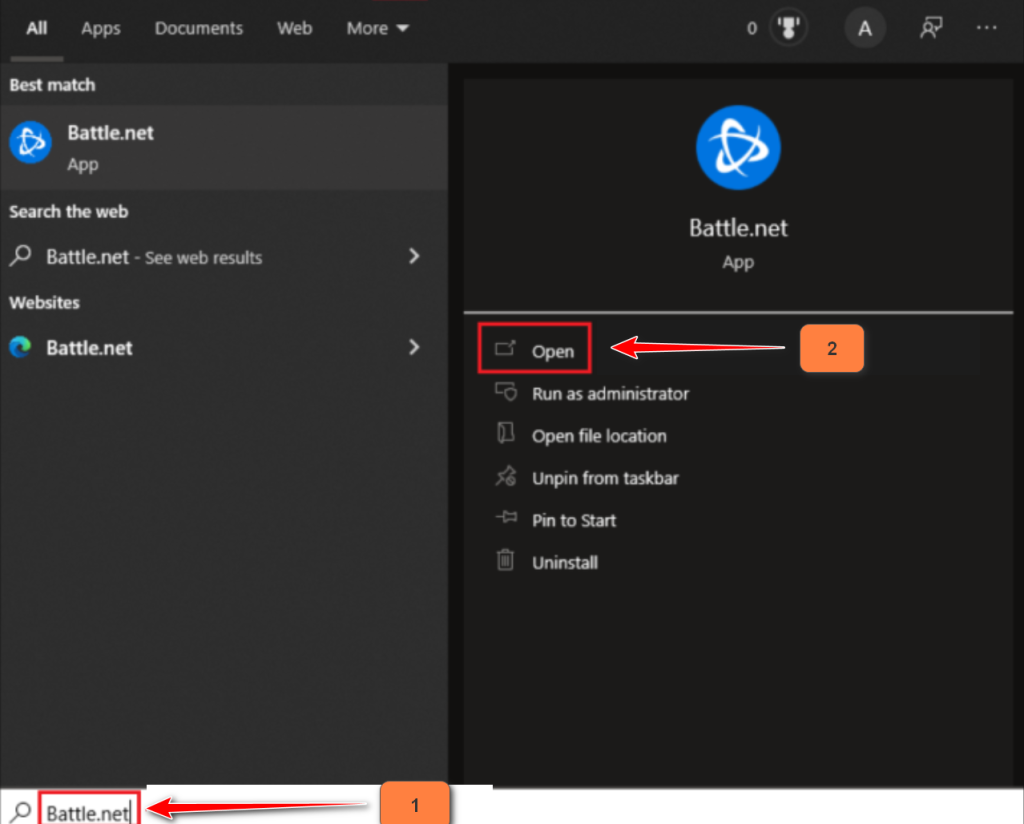
Task: Click the rewards trophy icon
Action: 788,28
